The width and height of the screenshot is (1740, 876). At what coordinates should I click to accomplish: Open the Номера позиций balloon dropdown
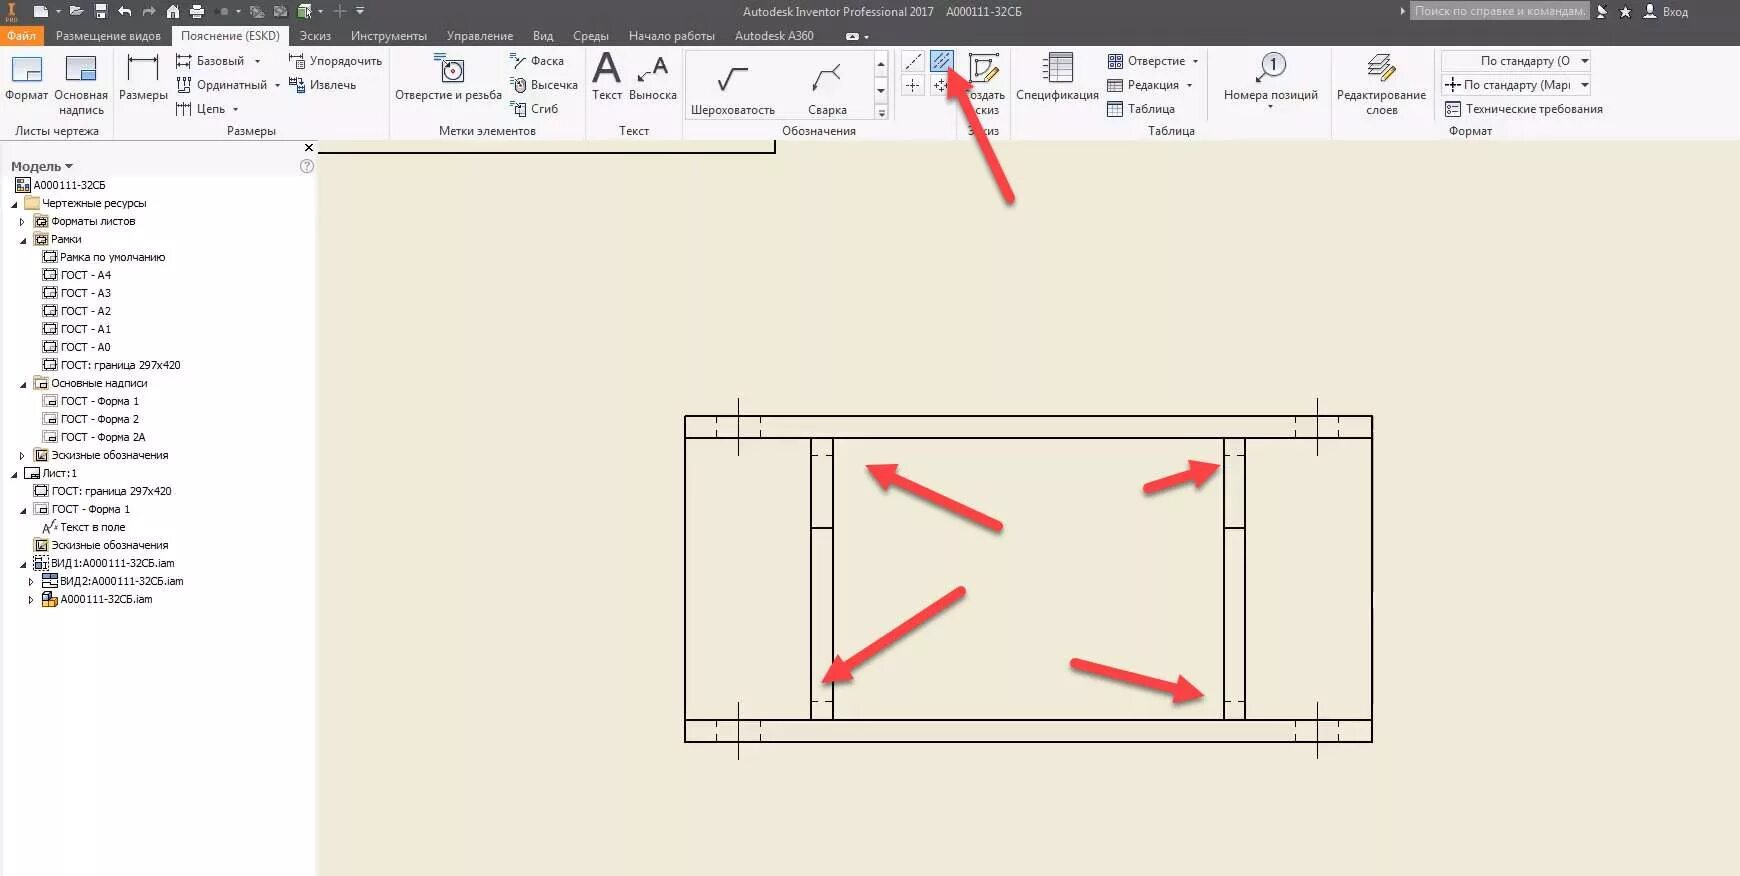tap(1271, 107)
